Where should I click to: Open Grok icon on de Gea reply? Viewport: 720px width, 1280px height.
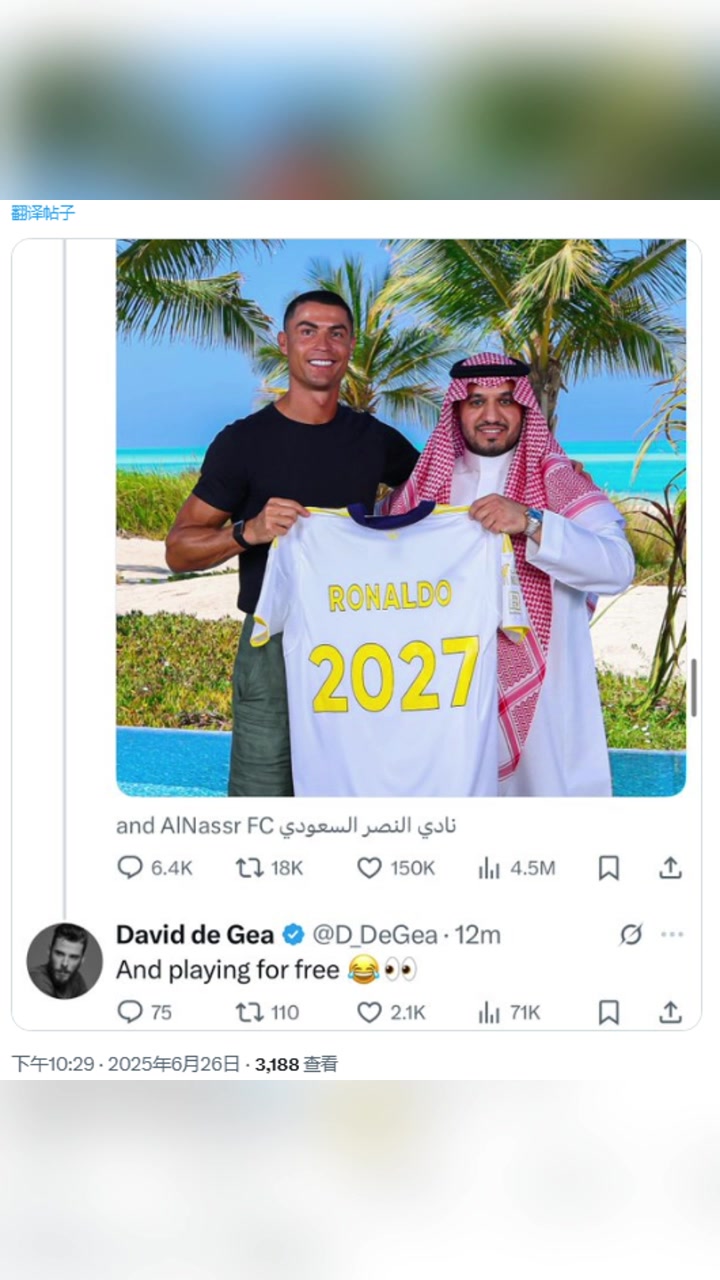pos(630,935)
